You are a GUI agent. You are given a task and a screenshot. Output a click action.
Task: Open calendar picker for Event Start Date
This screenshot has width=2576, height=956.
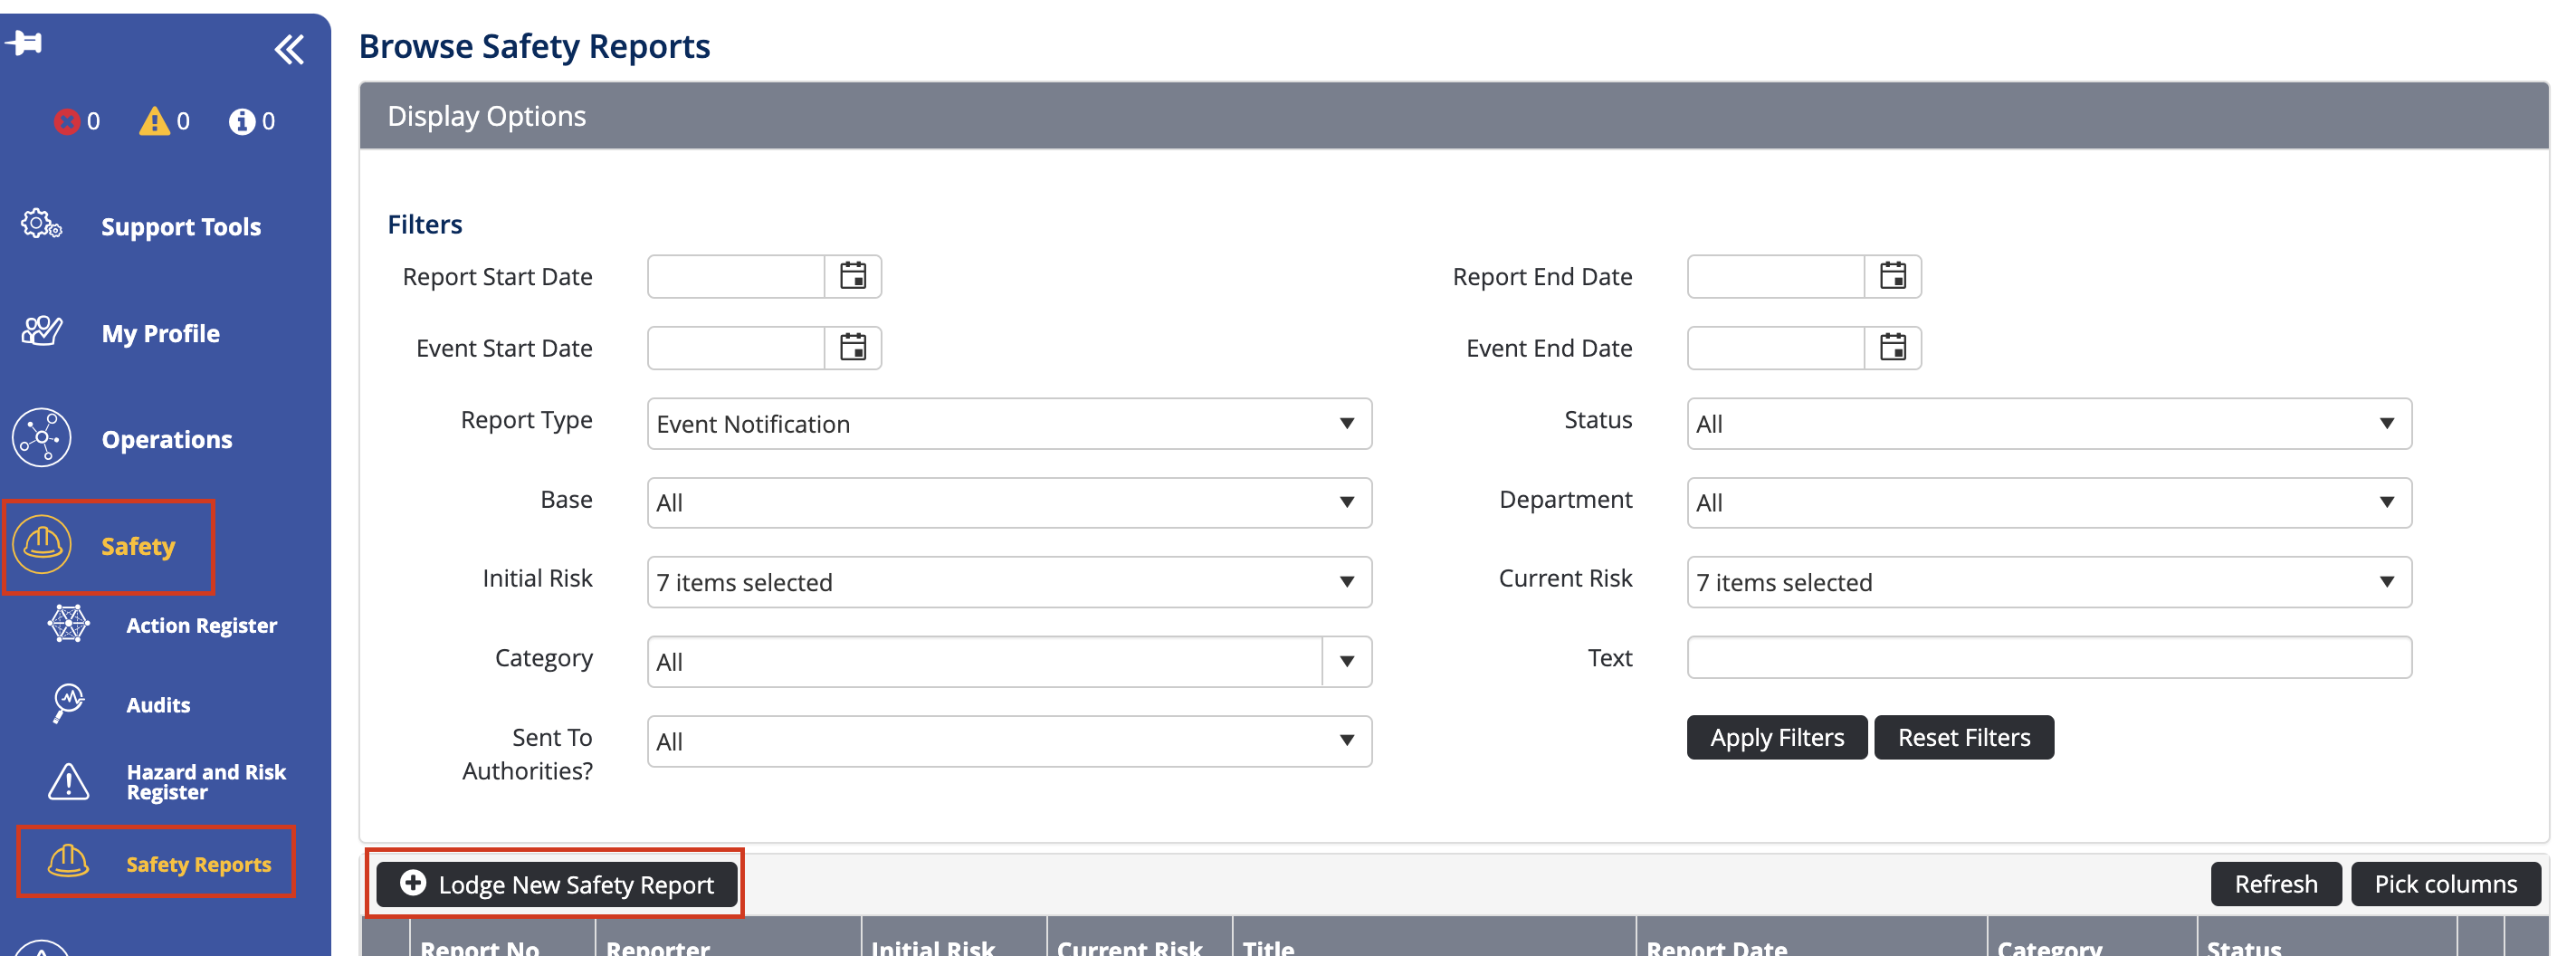coord(852,348)
